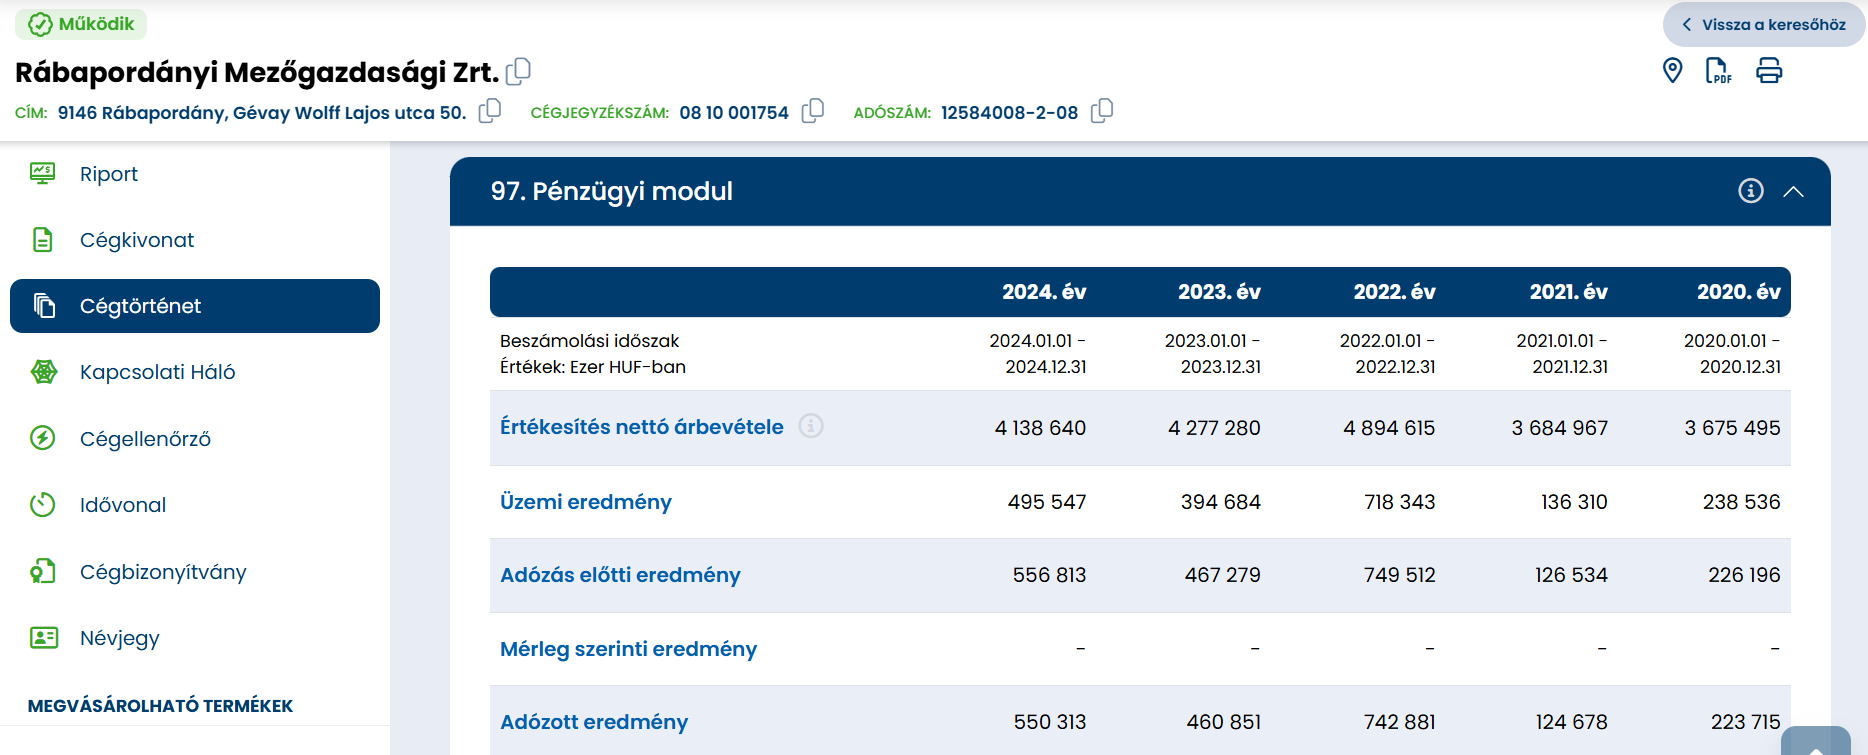Click the pre-tax result value 226 196
The height and width of the screenshot is (755, 1868).
(1745, 575)
